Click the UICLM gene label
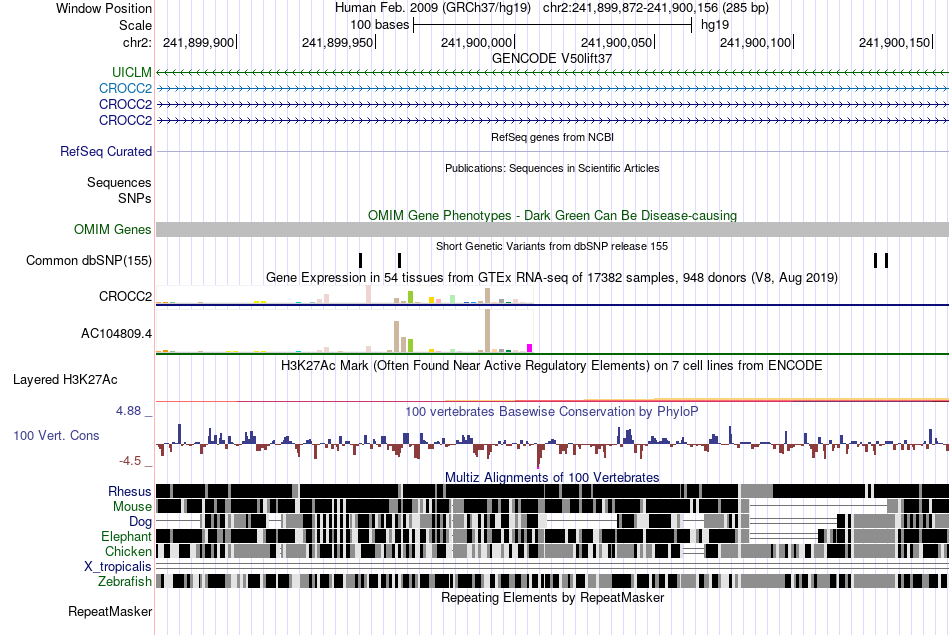Screen dimensions: 950x635 (x=131, y=72)
